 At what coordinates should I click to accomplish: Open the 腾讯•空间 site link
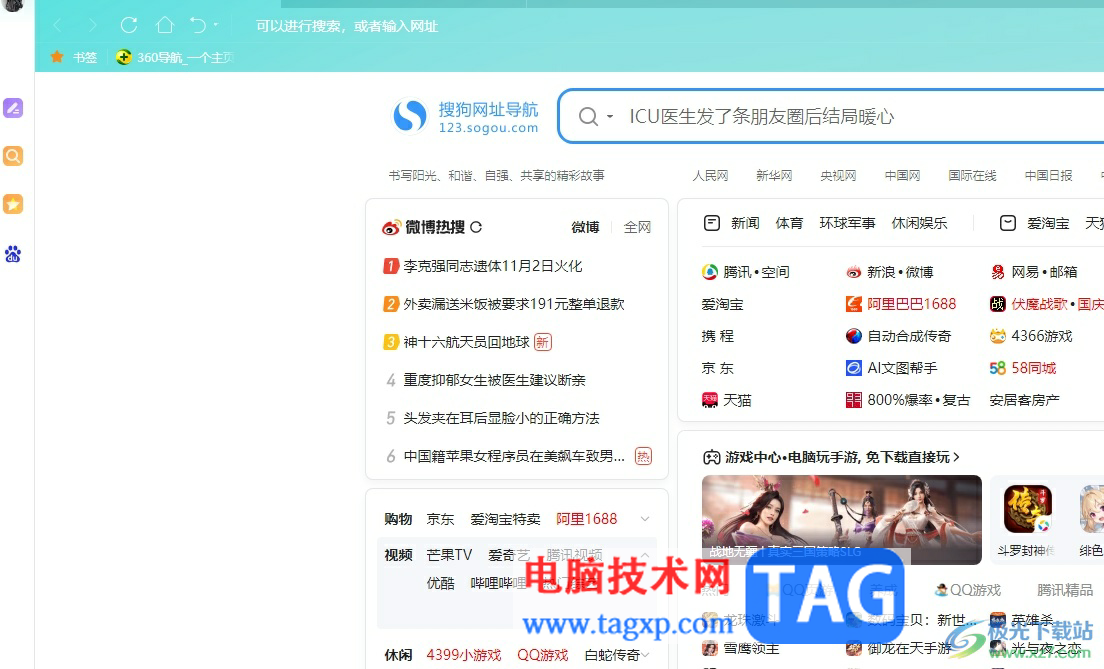point(746,272)
